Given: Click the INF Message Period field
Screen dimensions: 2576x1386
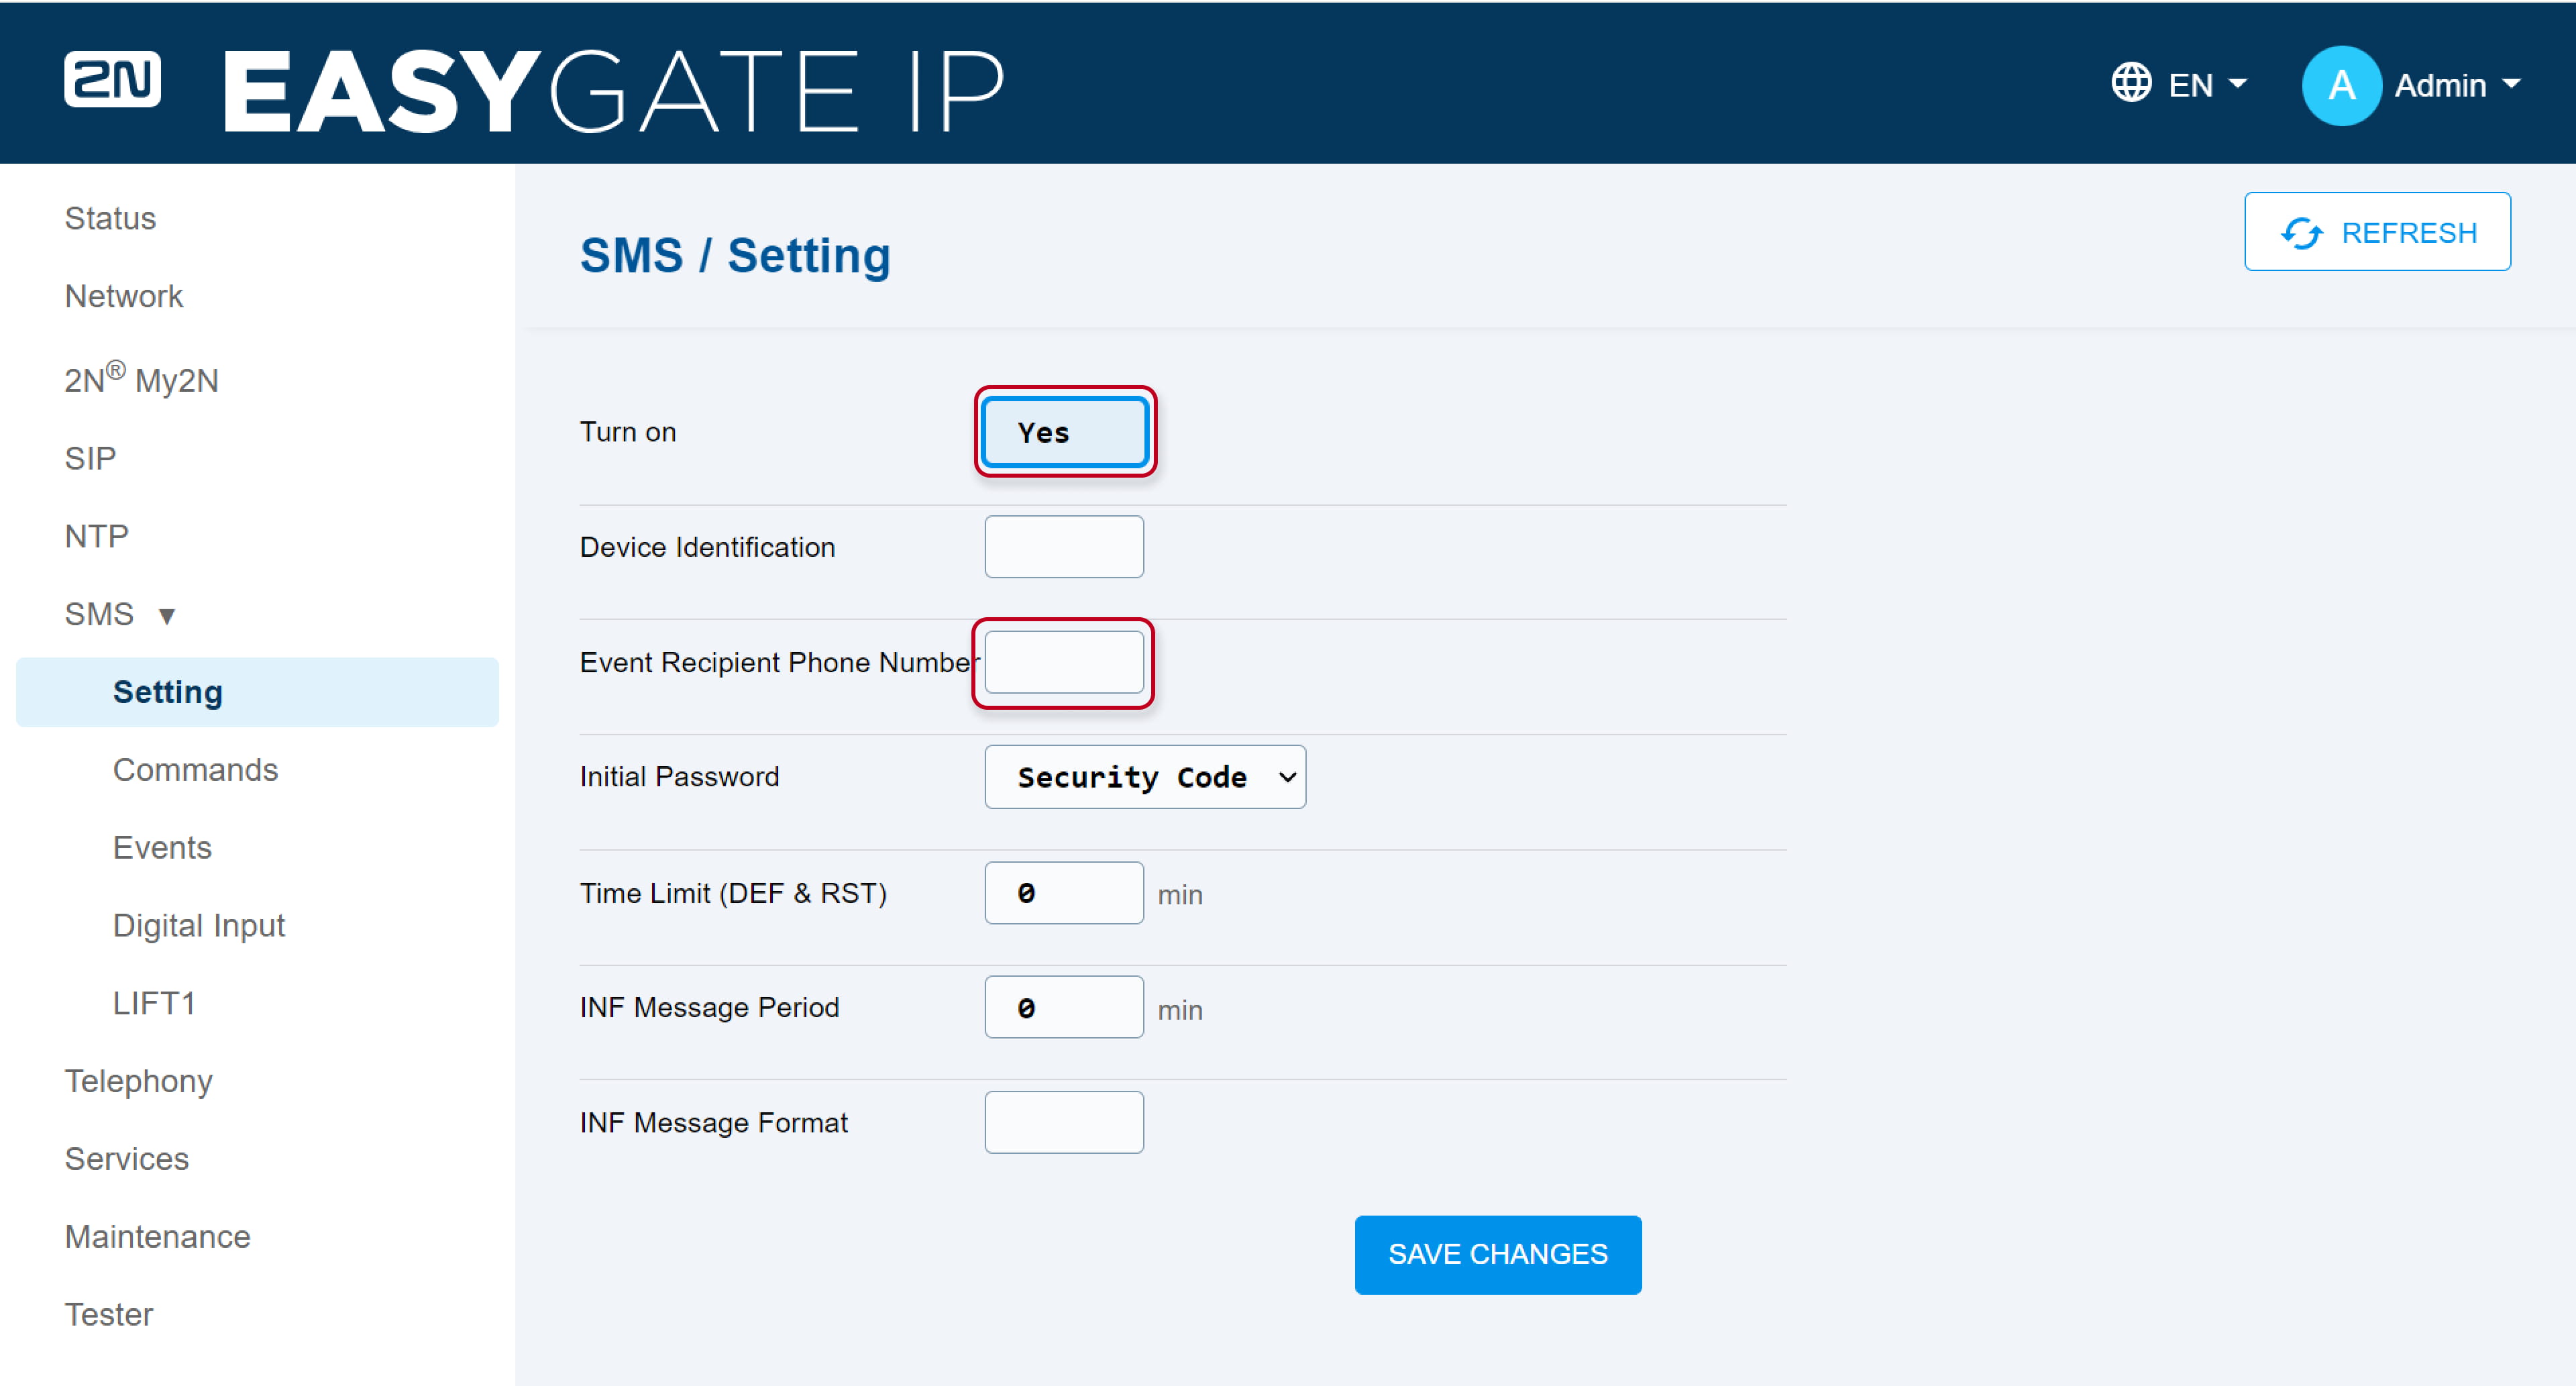Looking at the screenshot, I should [1064, 1007].
